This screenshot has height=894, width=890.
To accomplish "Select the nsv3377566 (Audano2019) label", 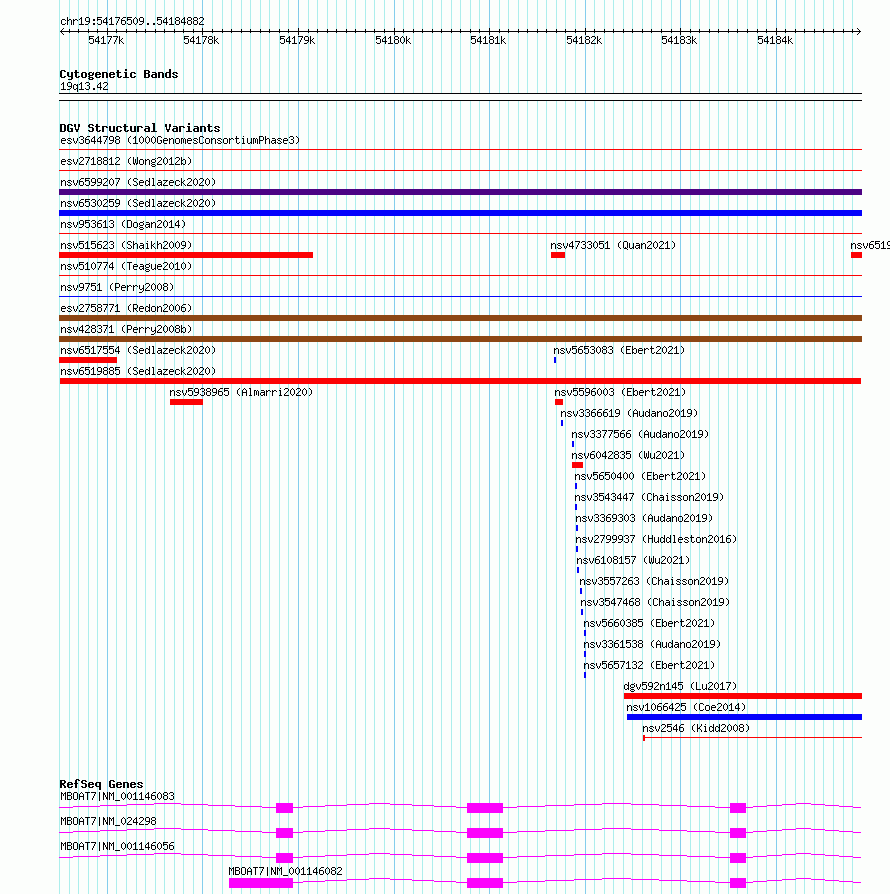I will (x=640, y=434).
